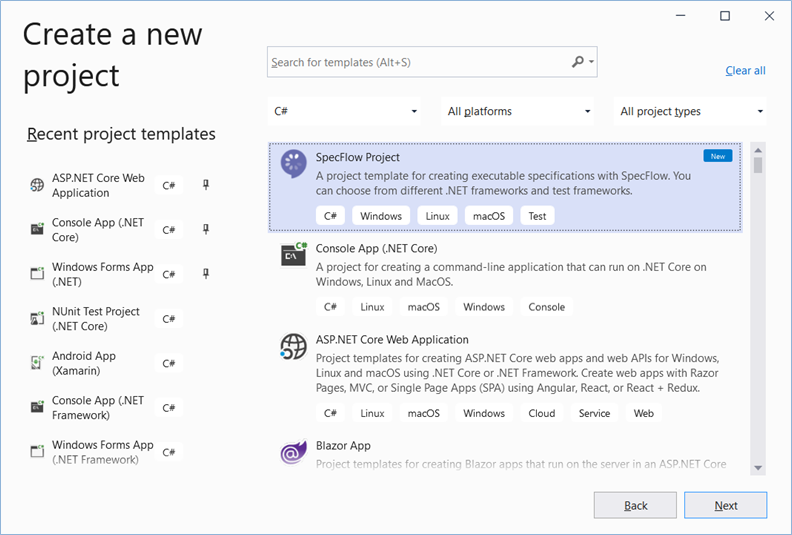Select the Blazor App template title
The image size is (792, 535).
343,446
